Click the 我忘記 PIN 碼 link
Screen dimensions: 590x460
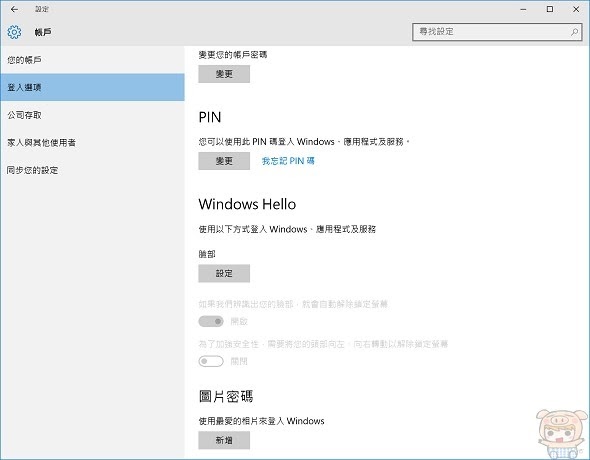point(288,161)
